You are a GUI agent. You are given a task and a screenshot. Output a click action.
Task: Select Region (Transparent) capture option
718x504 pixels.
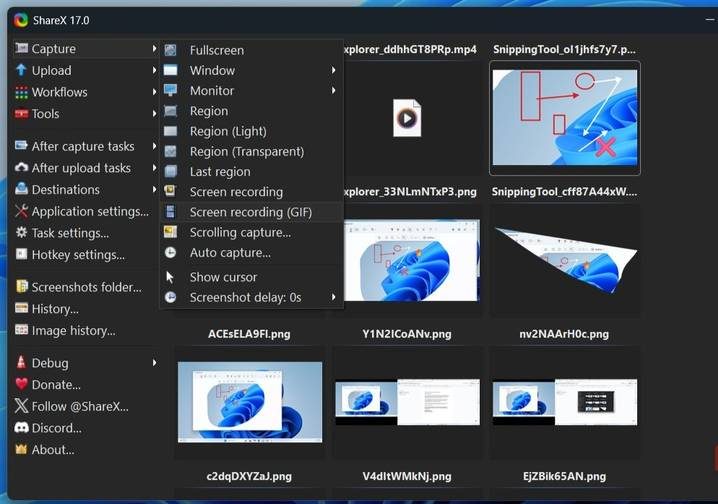click(251, 151)
